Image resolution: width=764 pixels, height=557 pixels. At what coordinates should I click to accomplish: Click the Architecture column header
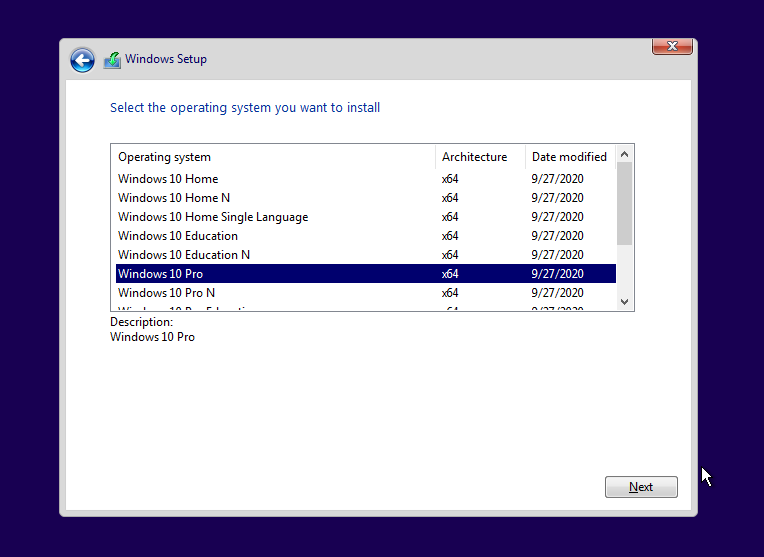(480, 157)
